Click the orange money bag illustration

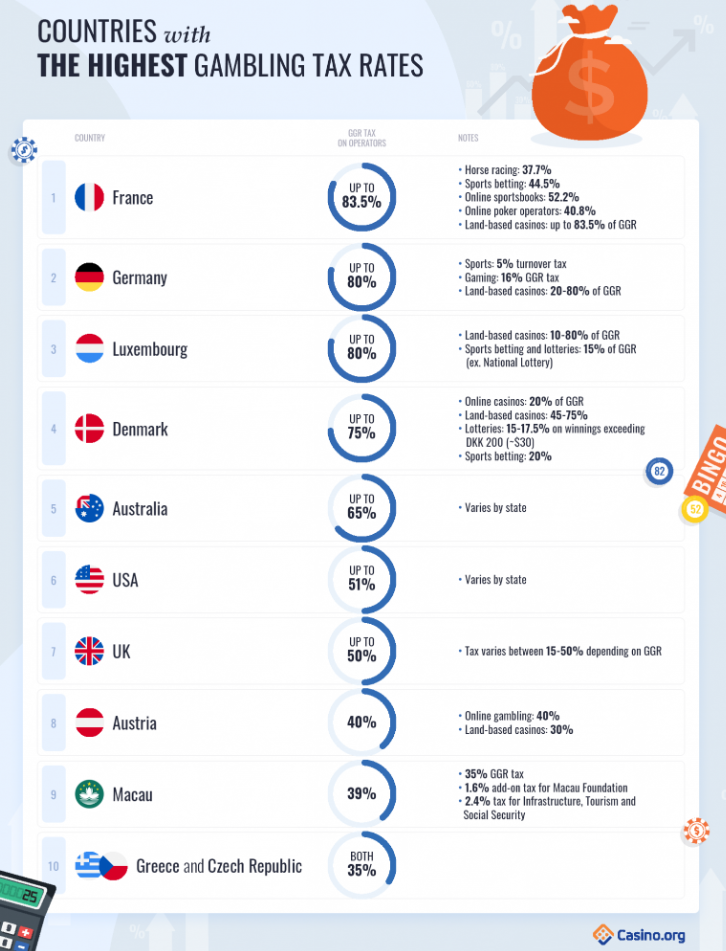coord(588,74)
